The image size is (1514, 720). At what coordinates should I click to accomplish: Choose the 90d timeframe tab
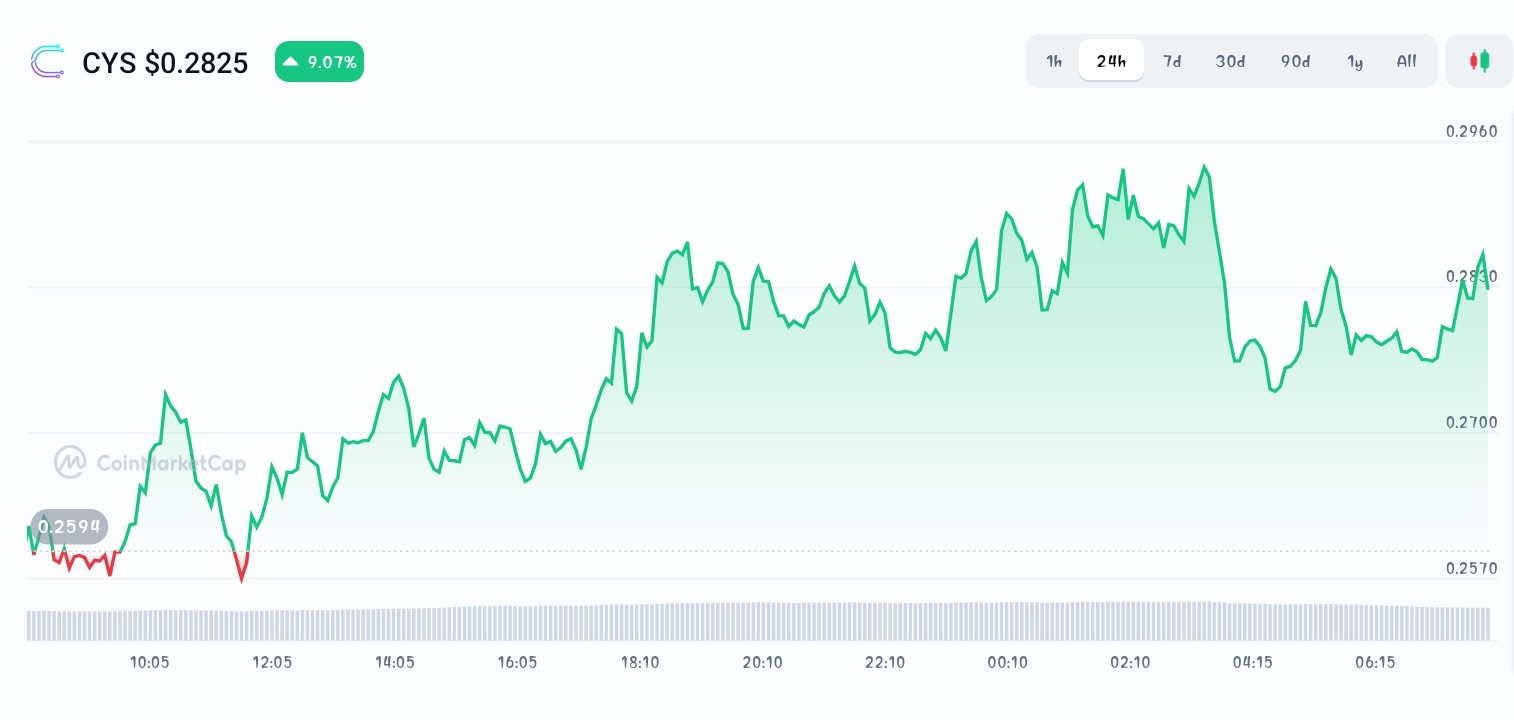point(1295,61)
